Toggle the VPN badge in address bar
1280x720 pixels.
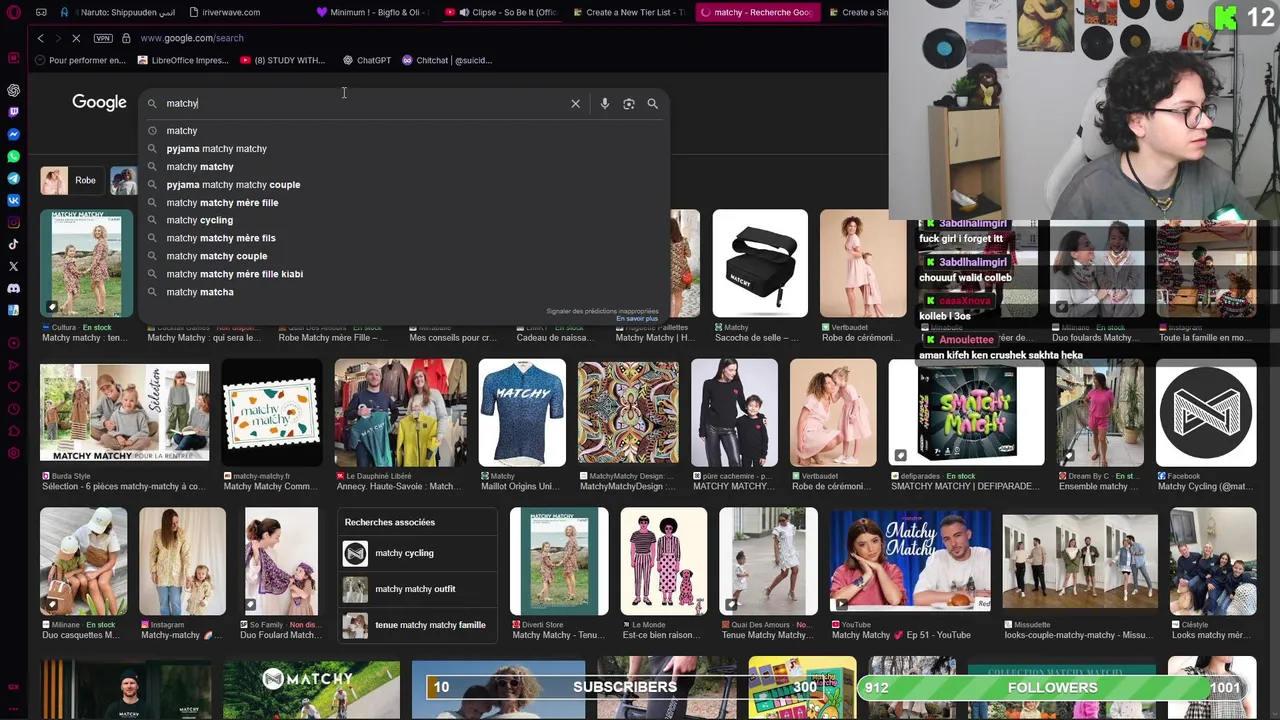coord(103,38)
